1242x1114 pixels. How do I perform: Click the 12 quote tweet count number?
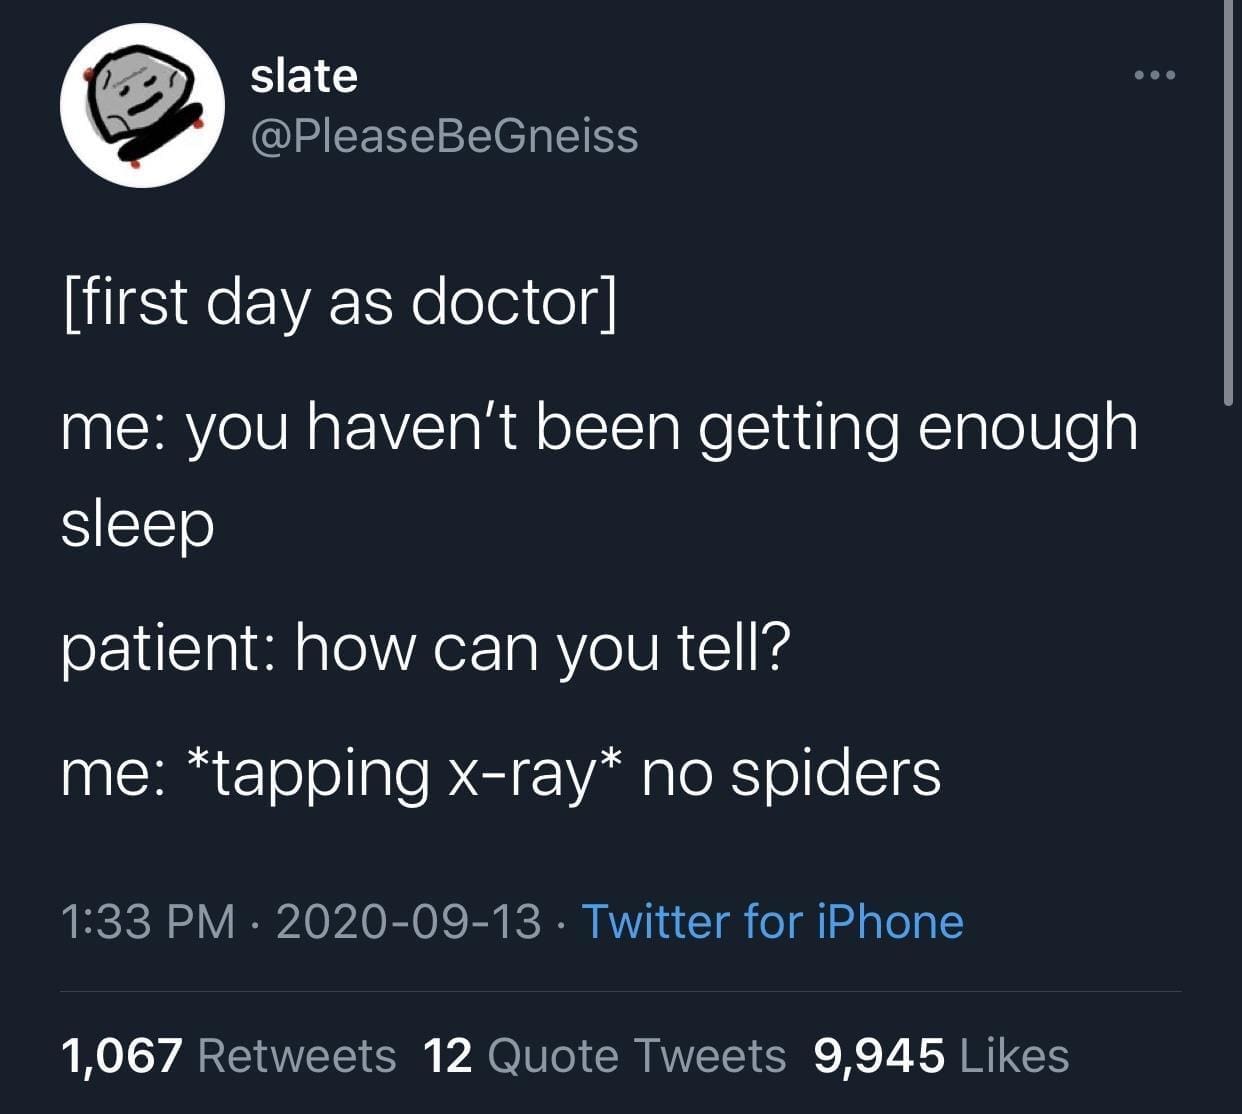pyautogui.click(x=447, y=1056)
